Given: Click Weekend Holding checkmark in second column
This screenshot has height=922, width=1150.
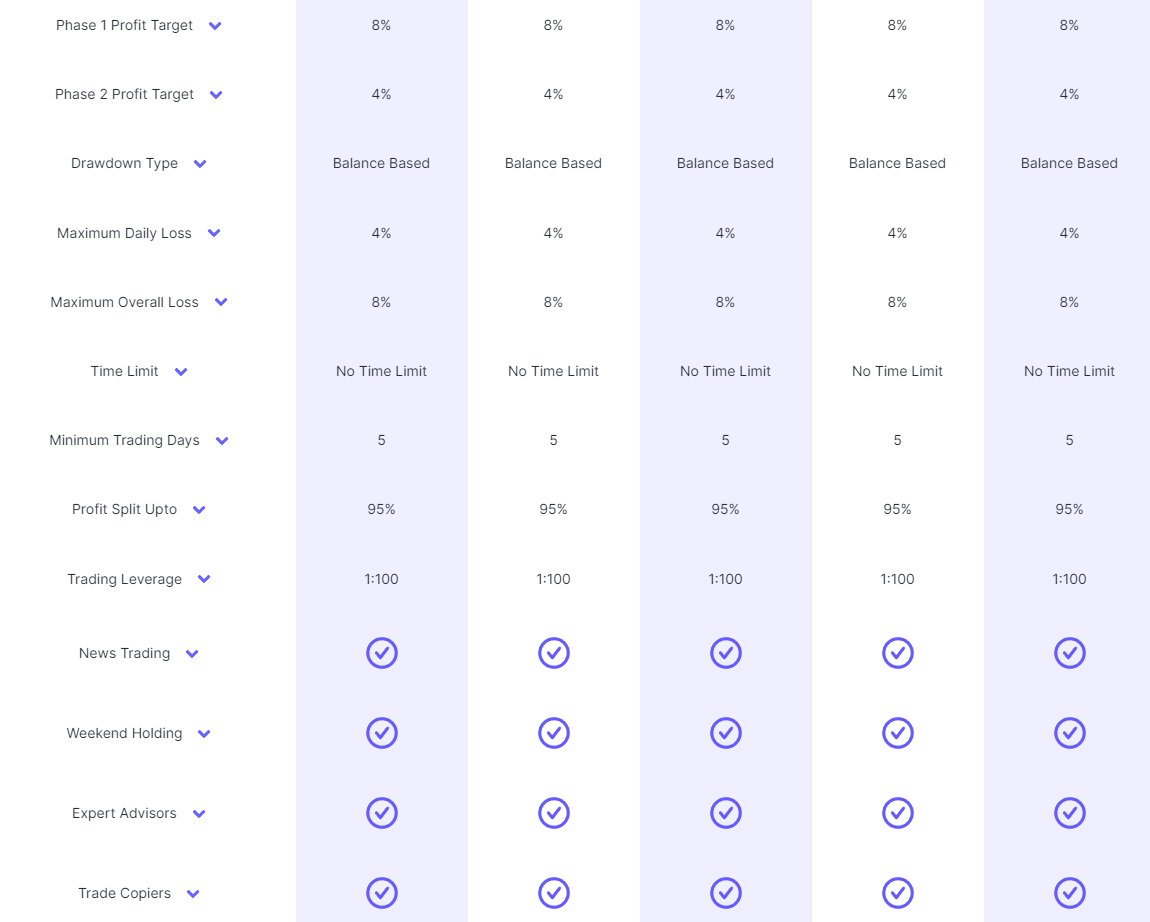Looking at the screenshot, I should point(554,733).
